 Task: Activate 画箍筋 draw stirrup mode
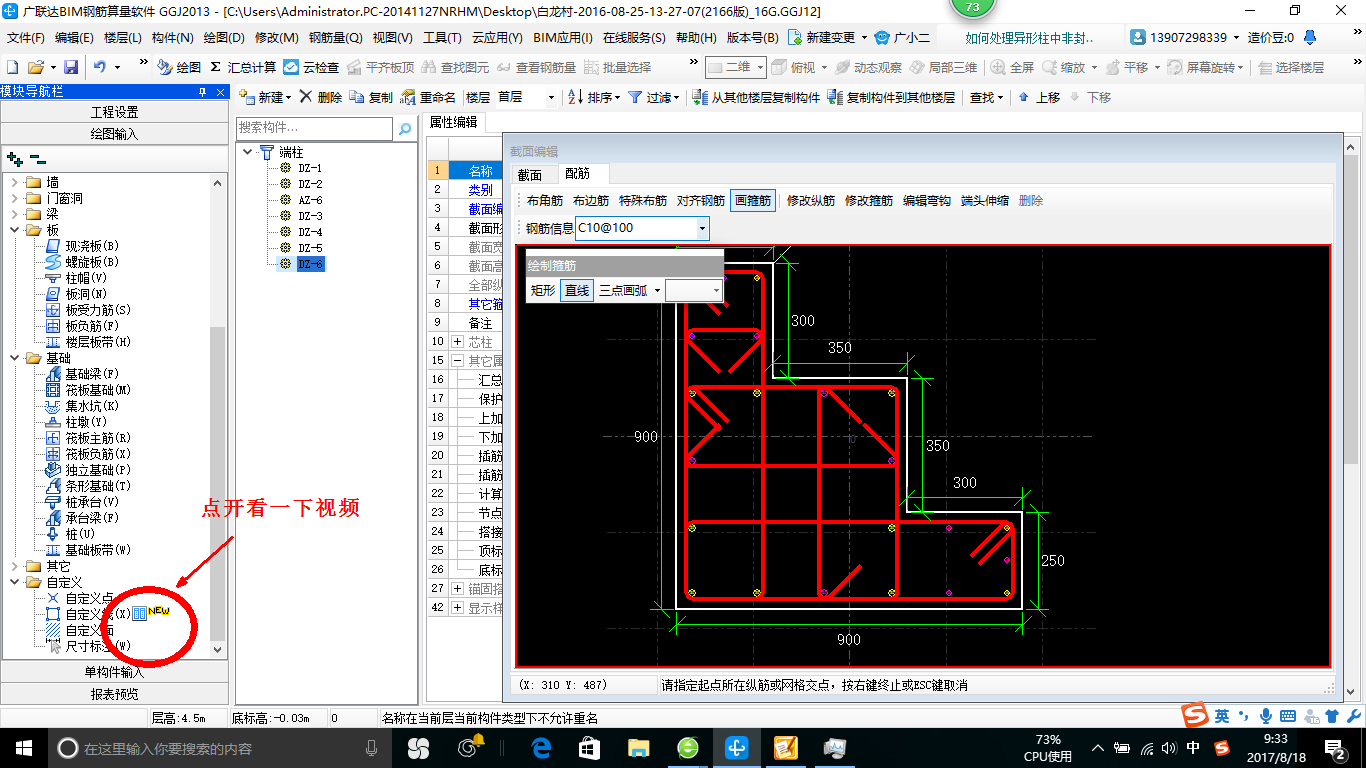[x=753, y=200]
